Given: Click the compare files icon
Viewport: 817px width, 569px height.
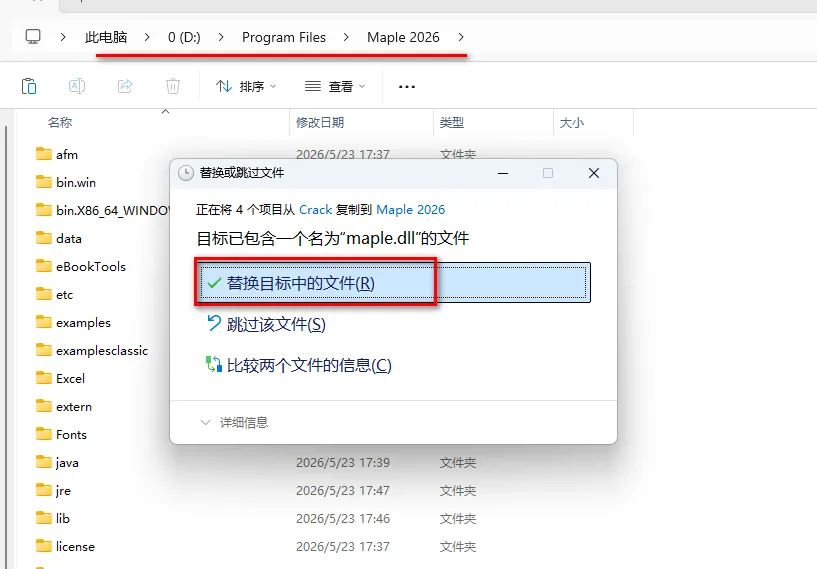Looking at the screenshot, I should (214, 364).
